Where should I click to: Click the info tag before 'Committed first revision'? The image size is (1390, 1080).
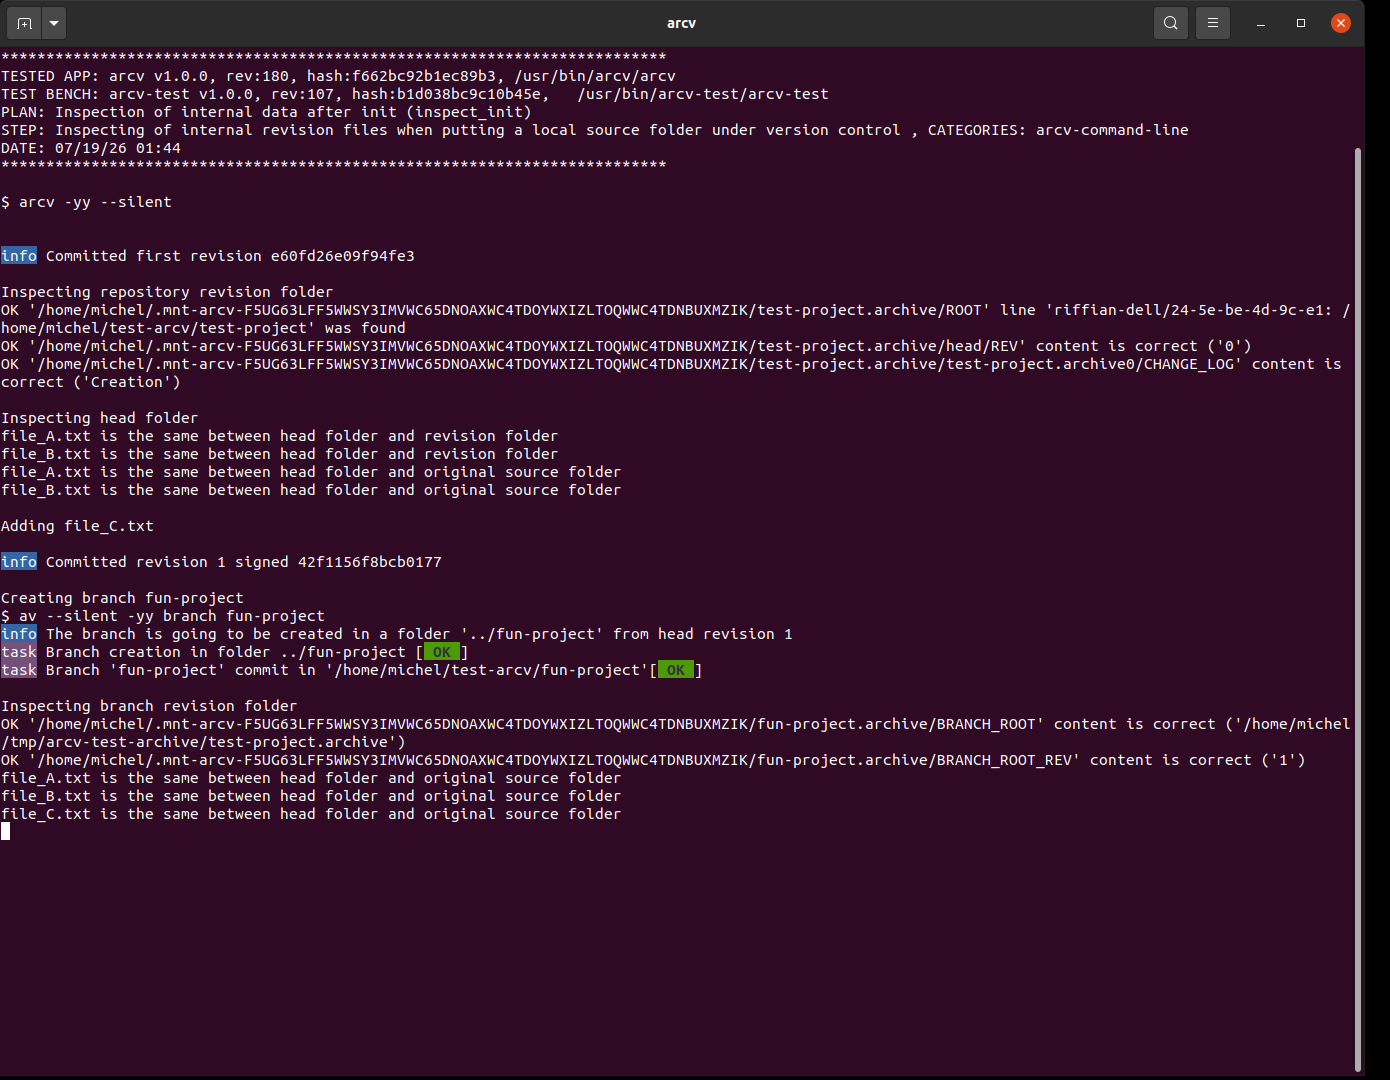19,256
